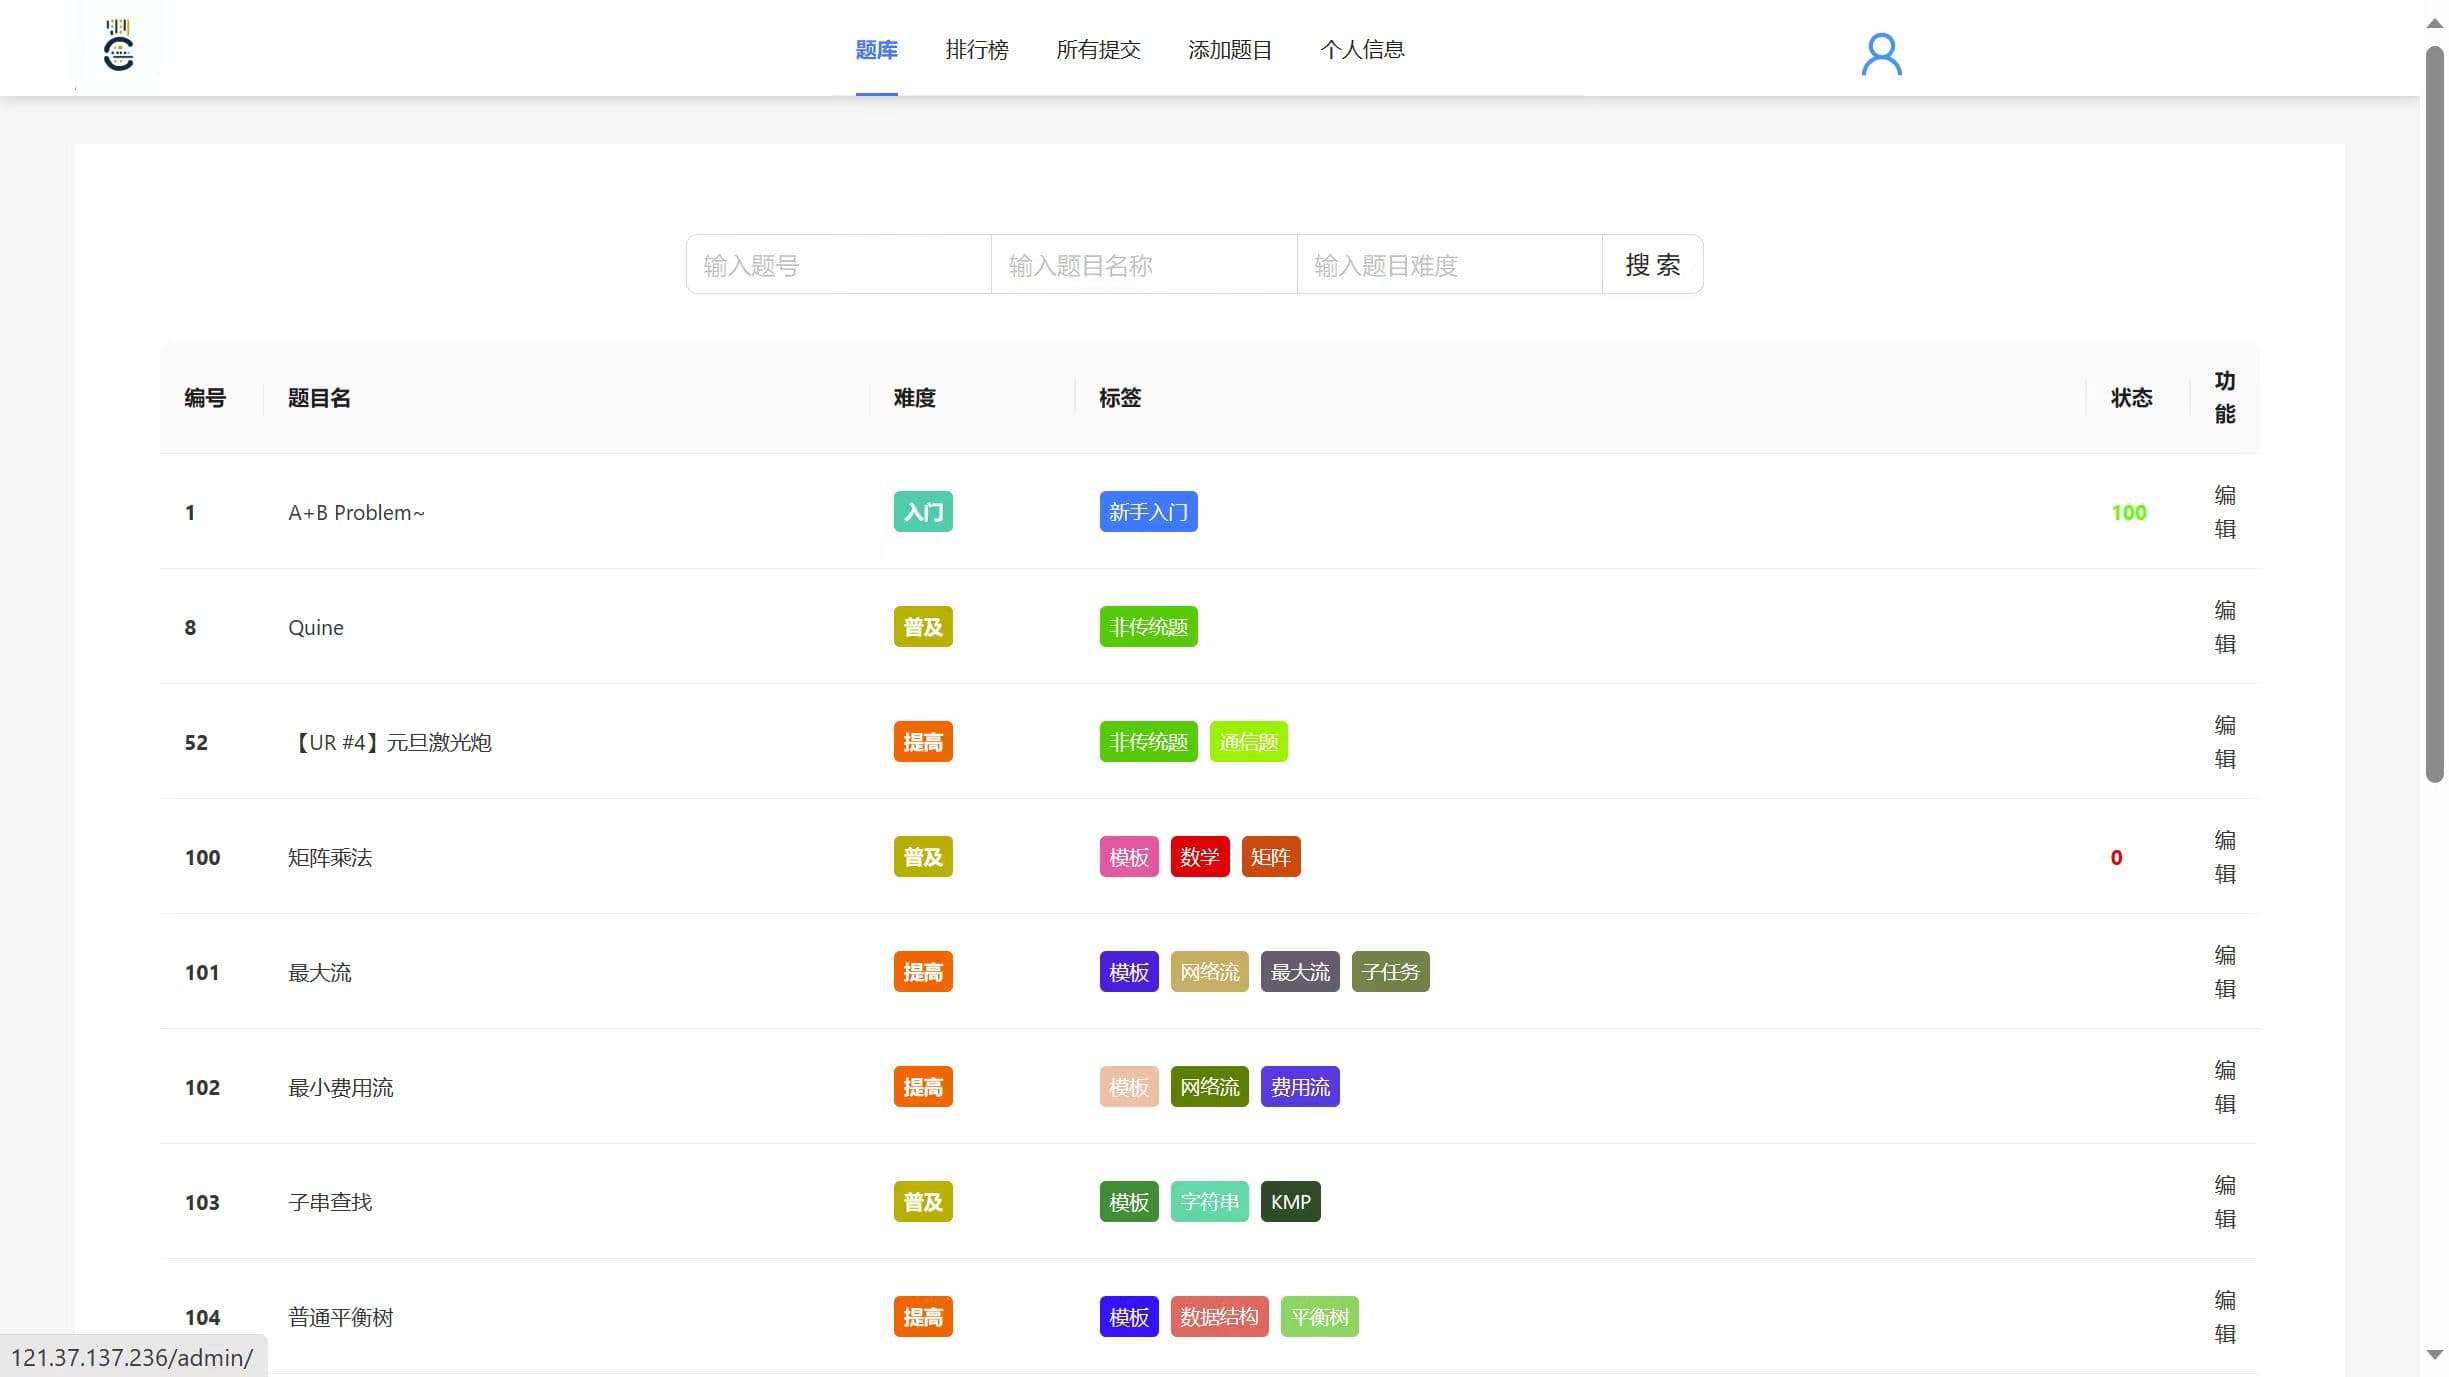This screenshot has height=1377, width=2449.
Task: Click 编辑 for 最小费用流 row
Action: 2225,1087
